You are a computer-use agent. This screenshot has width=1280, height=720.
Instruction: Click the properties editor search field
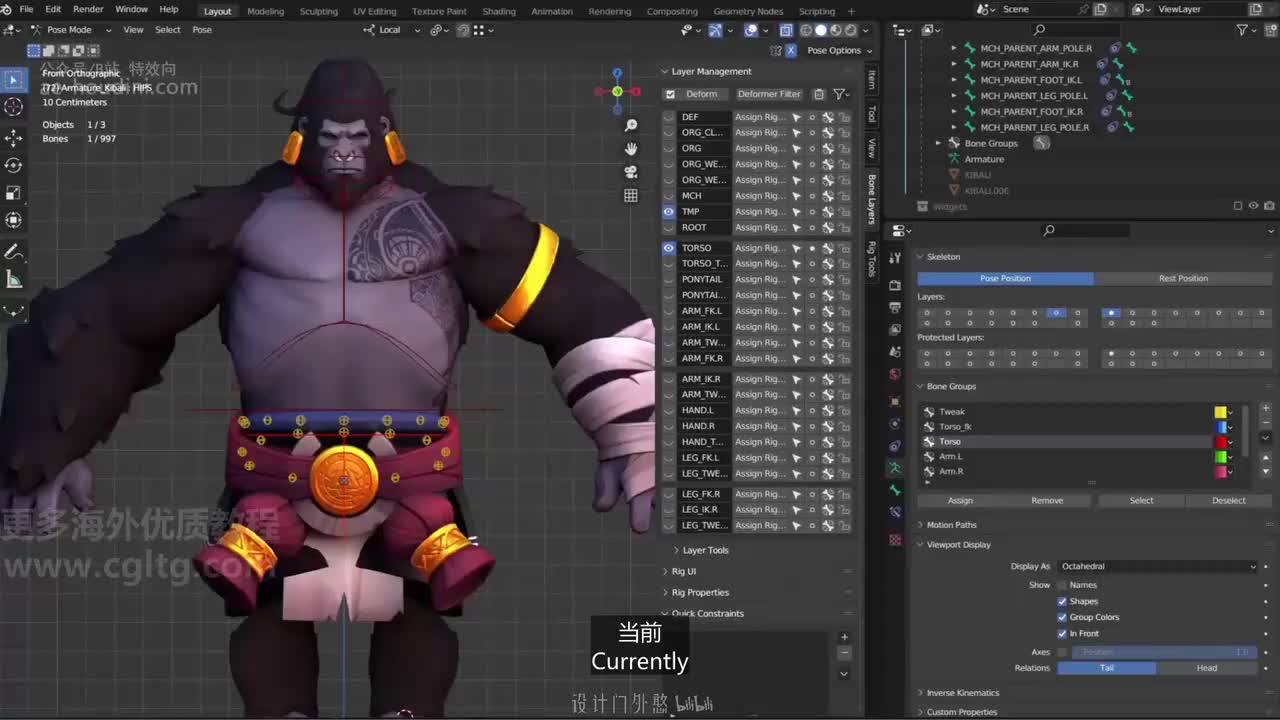tap(1085, 231)
